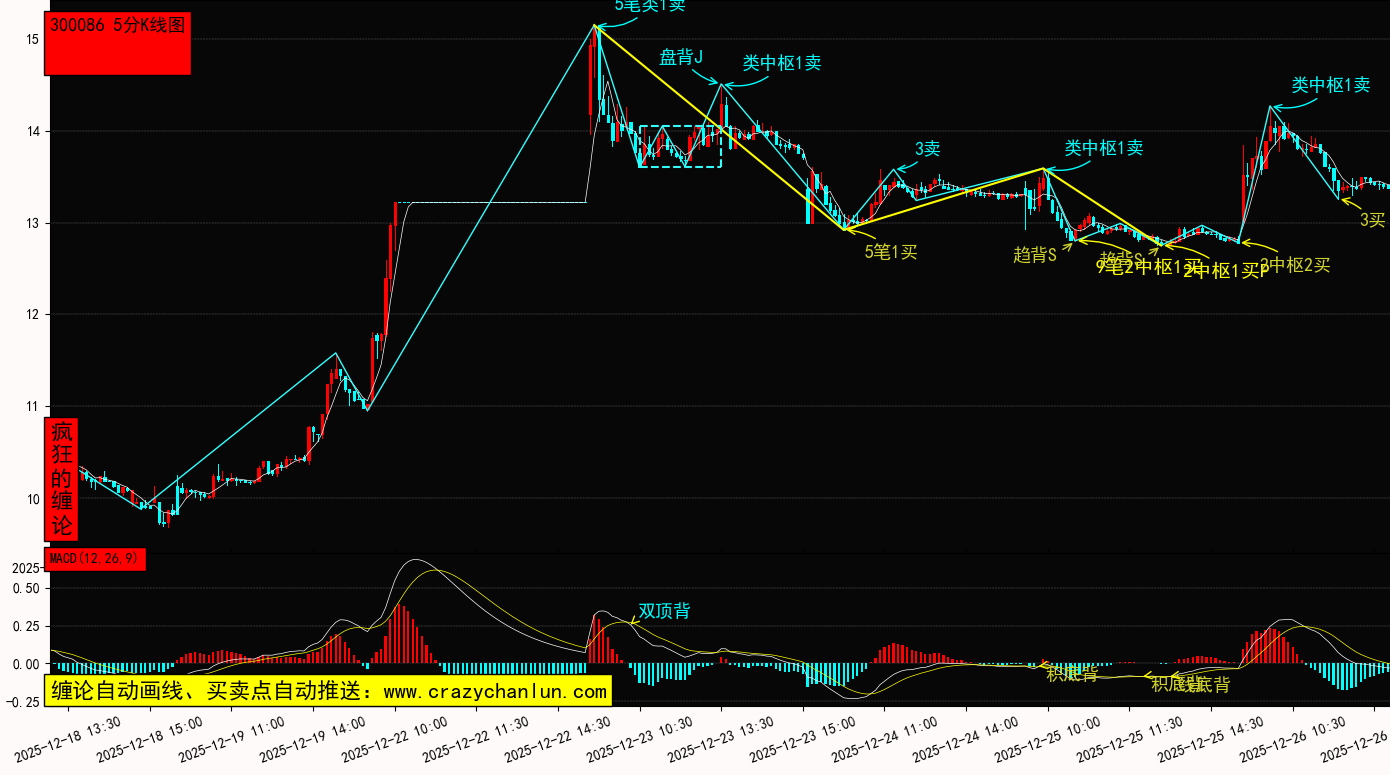This screenshot has width=1390, height=775.
Task: Click the 趋背S divergence label
Action: point(1035,255)
